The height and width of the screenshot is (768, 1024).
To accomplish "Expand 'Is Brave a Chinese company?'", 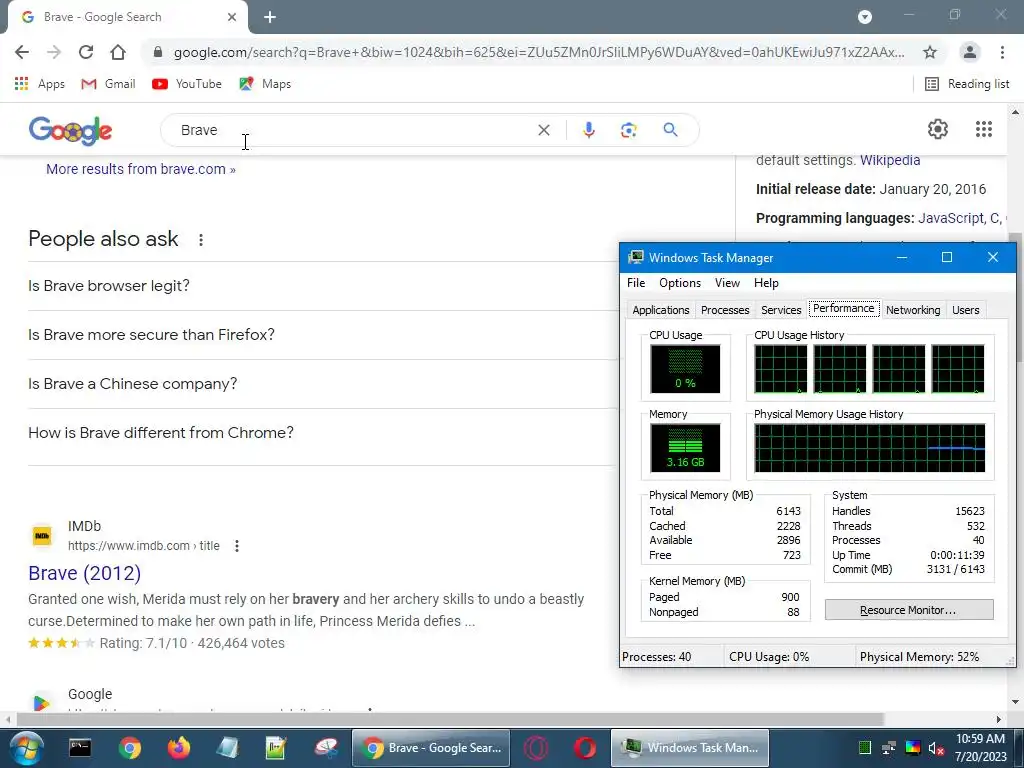I will pos(322,383).
